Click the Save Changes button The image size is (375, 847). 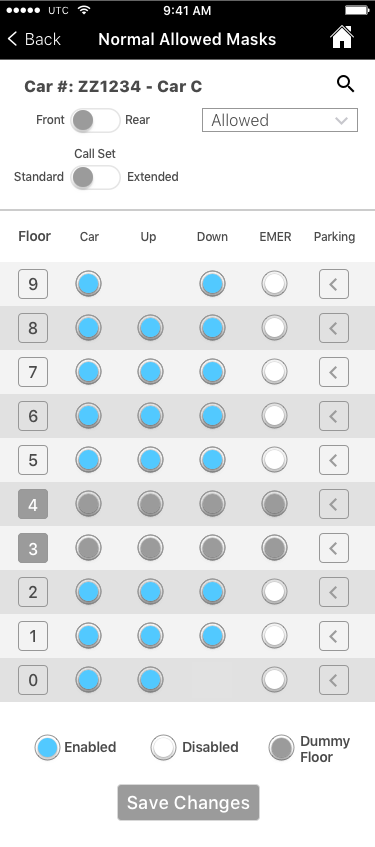pos(189,803)
